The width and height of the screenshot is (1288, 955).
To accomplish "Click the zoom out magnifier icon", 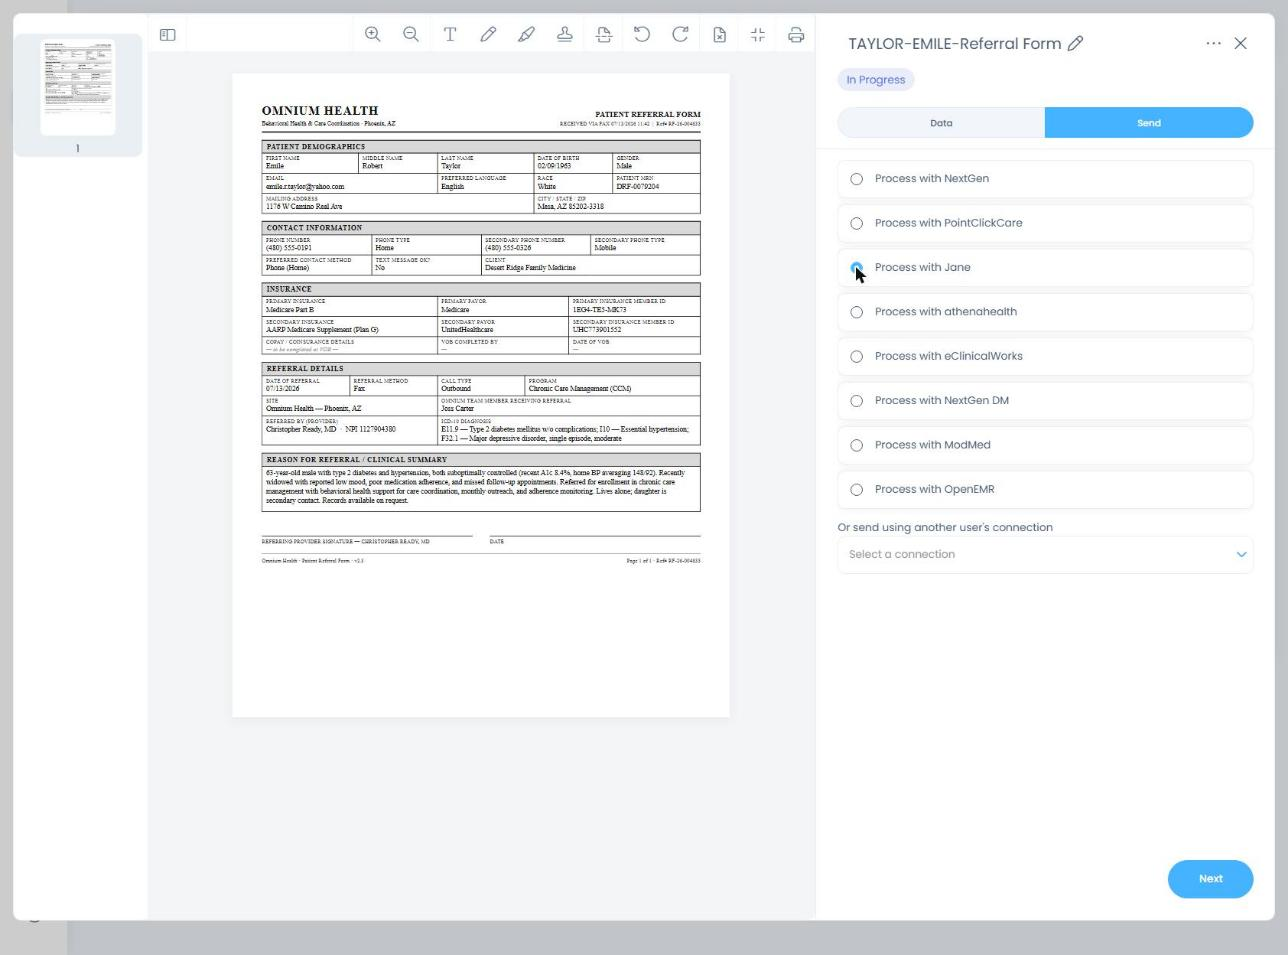I will [x=411, y=34].
